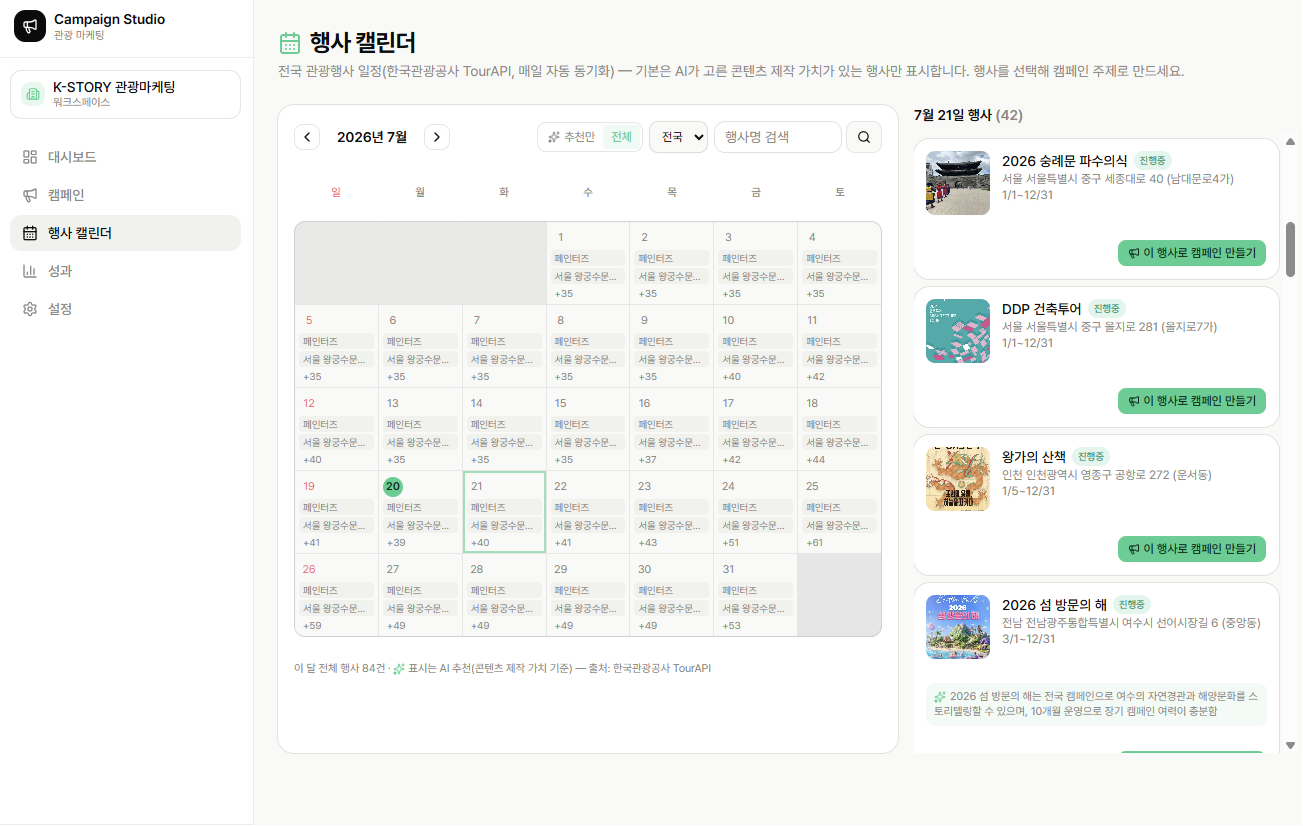Select July 4 calendar cell
Screen dimensions: 1303x826
[840, 263]
